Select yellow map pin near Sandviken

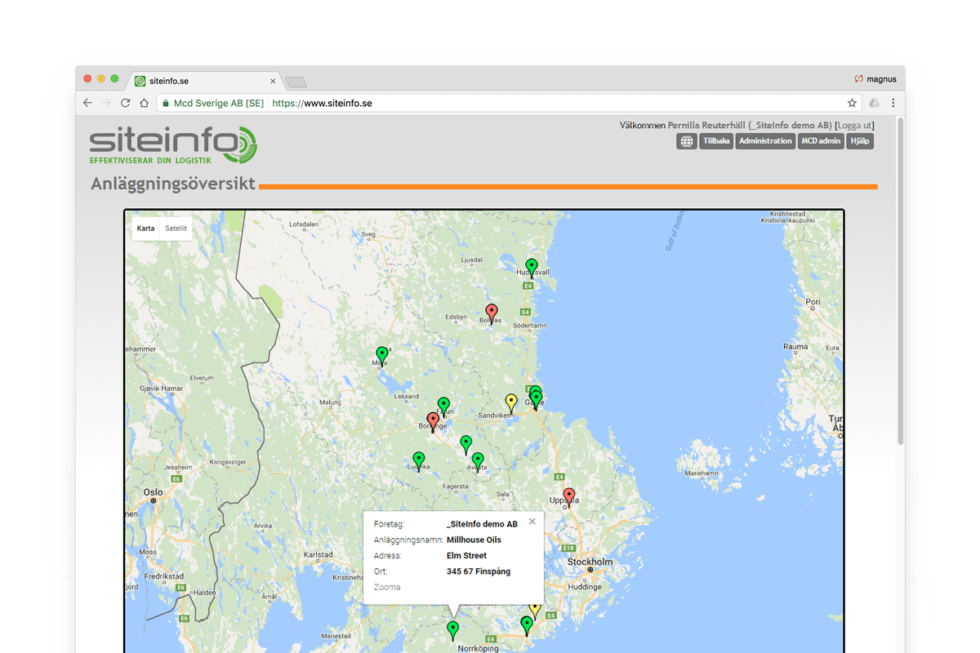click(511, 402)
